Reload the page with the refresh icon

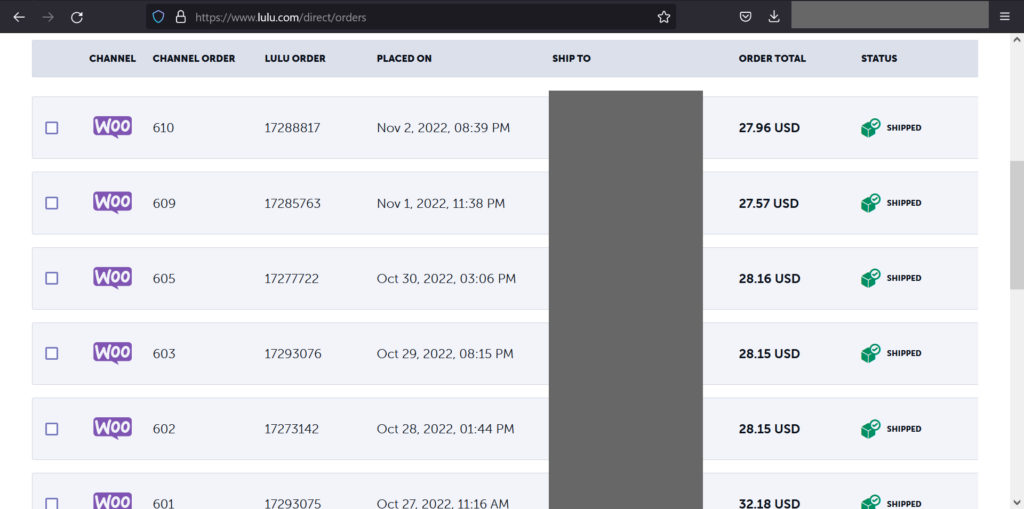(77, 17)
